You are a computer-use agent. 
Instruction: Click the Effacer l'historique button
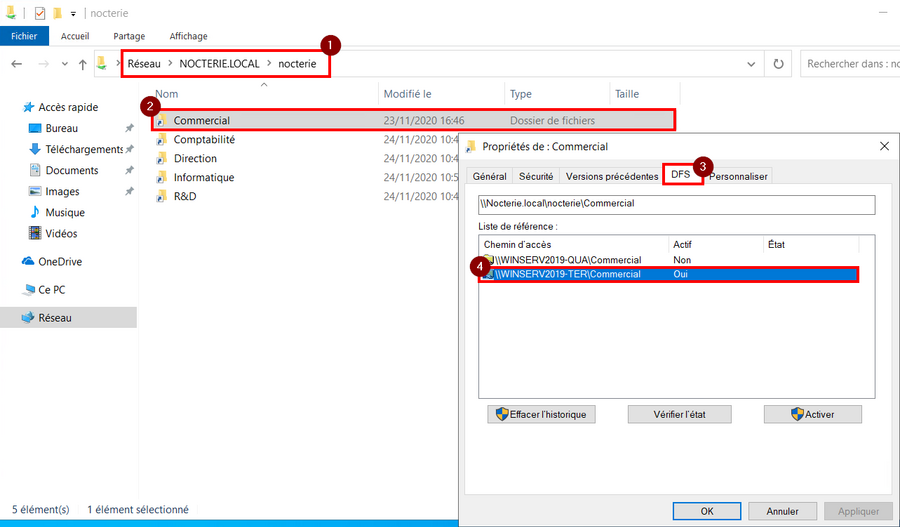tap(541, 414)
